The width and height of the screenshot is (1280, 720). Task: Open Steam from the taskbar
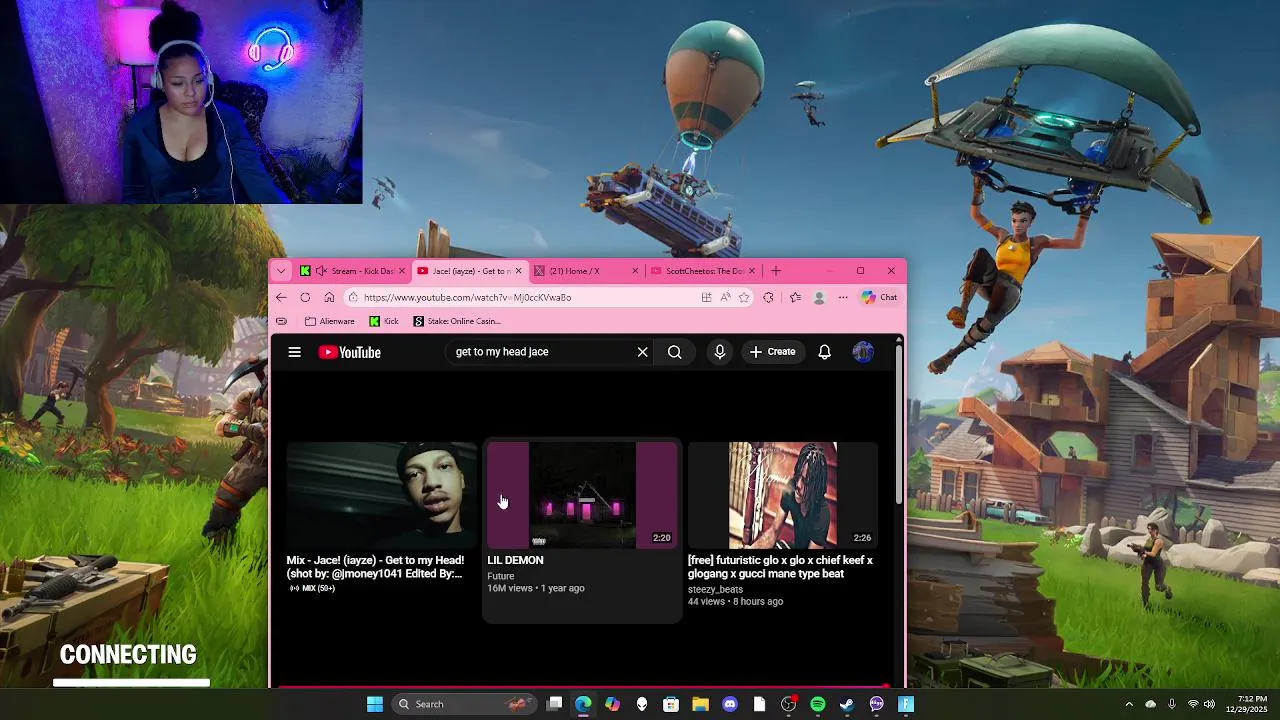pos(847,704)
